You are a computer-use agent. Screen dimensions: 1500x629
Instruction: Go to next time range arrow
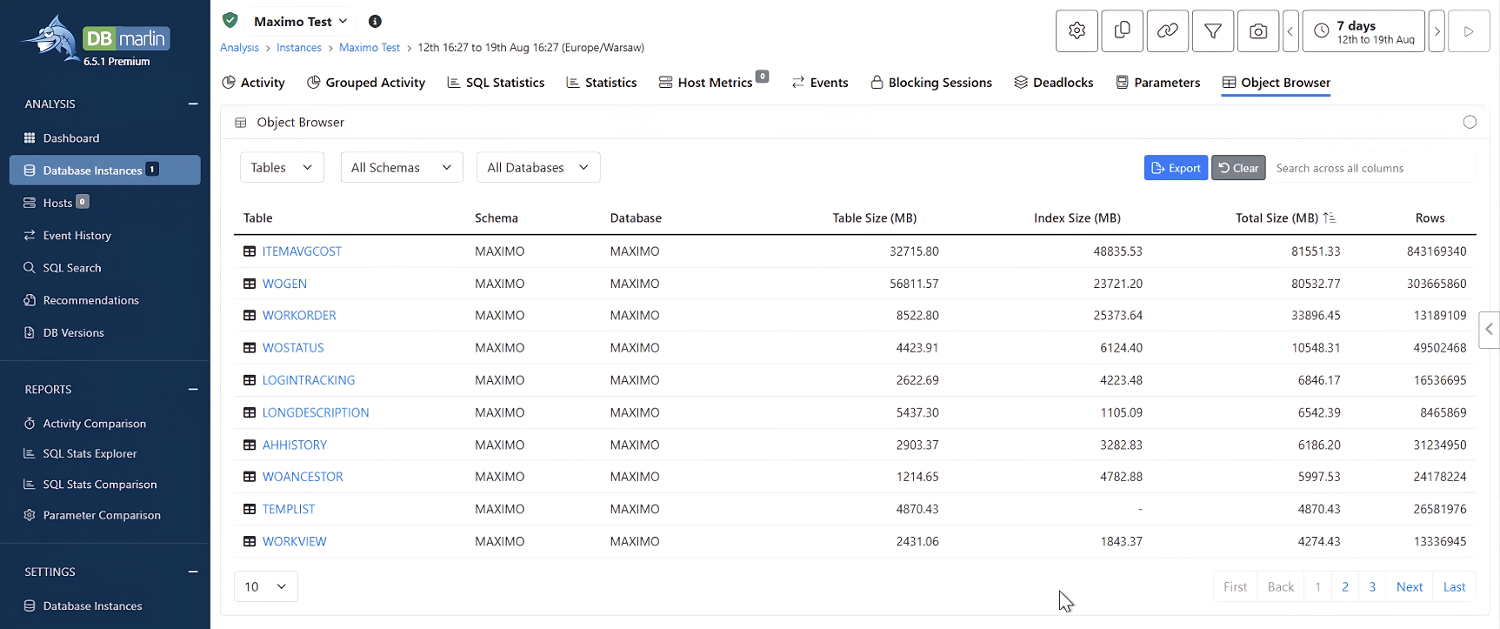tap(1437, 31)
